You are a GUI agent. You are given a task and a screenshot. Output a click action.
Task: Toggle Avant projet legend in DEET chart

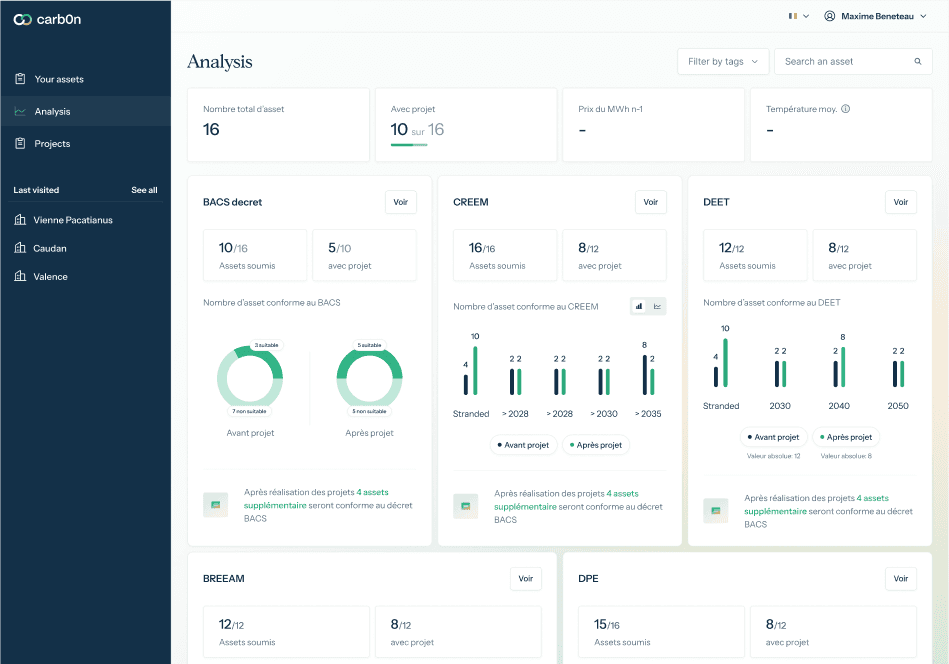coord(773,437)
